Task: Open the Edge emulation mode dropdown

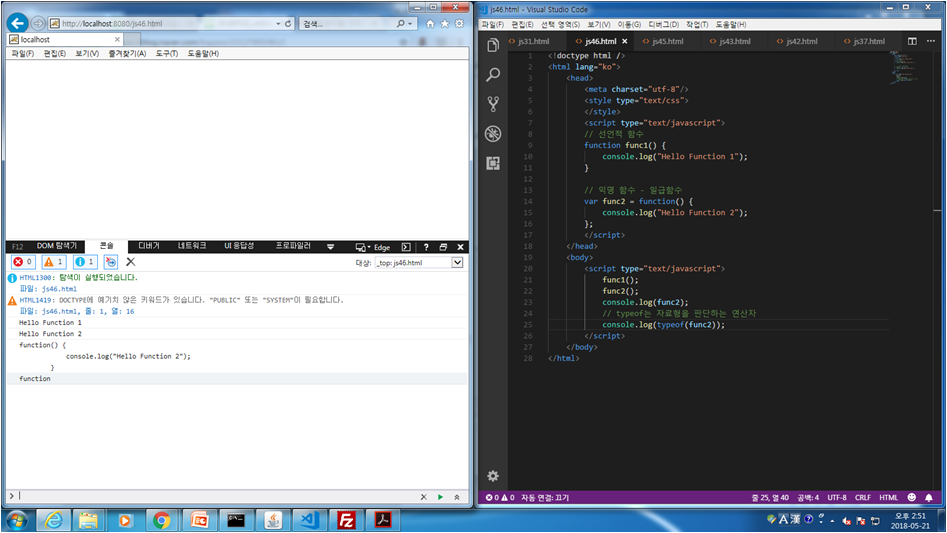Action: [x=373, y=247]
